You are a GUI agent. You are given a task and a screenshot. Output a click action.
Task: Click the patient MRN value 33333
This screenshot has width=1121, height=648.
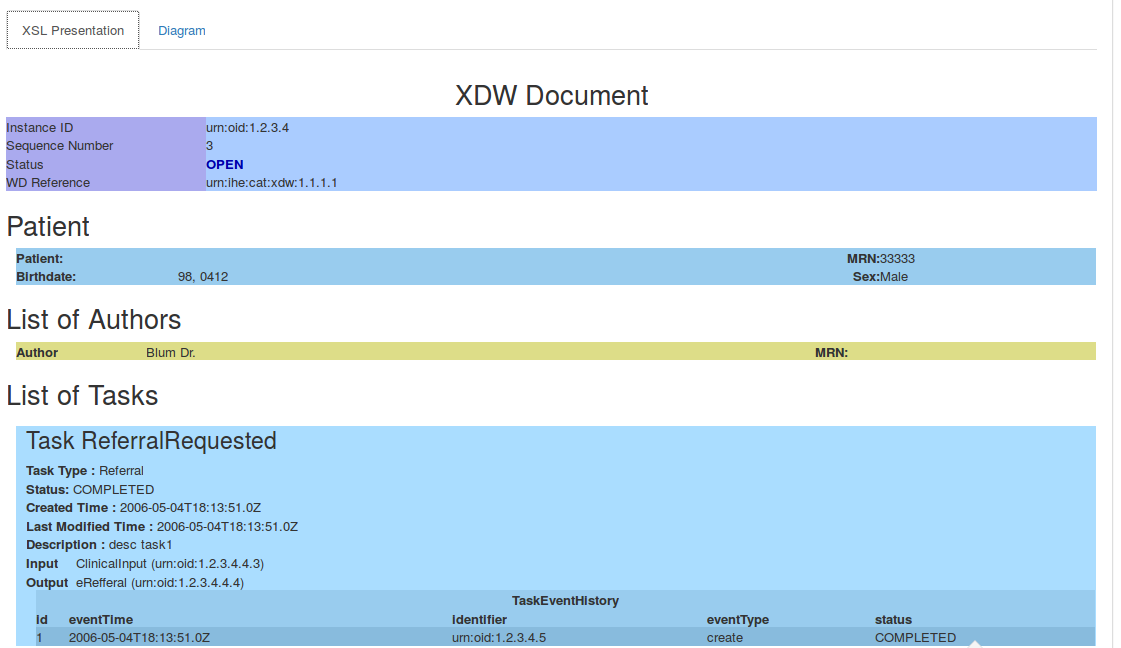pos(897,259)
